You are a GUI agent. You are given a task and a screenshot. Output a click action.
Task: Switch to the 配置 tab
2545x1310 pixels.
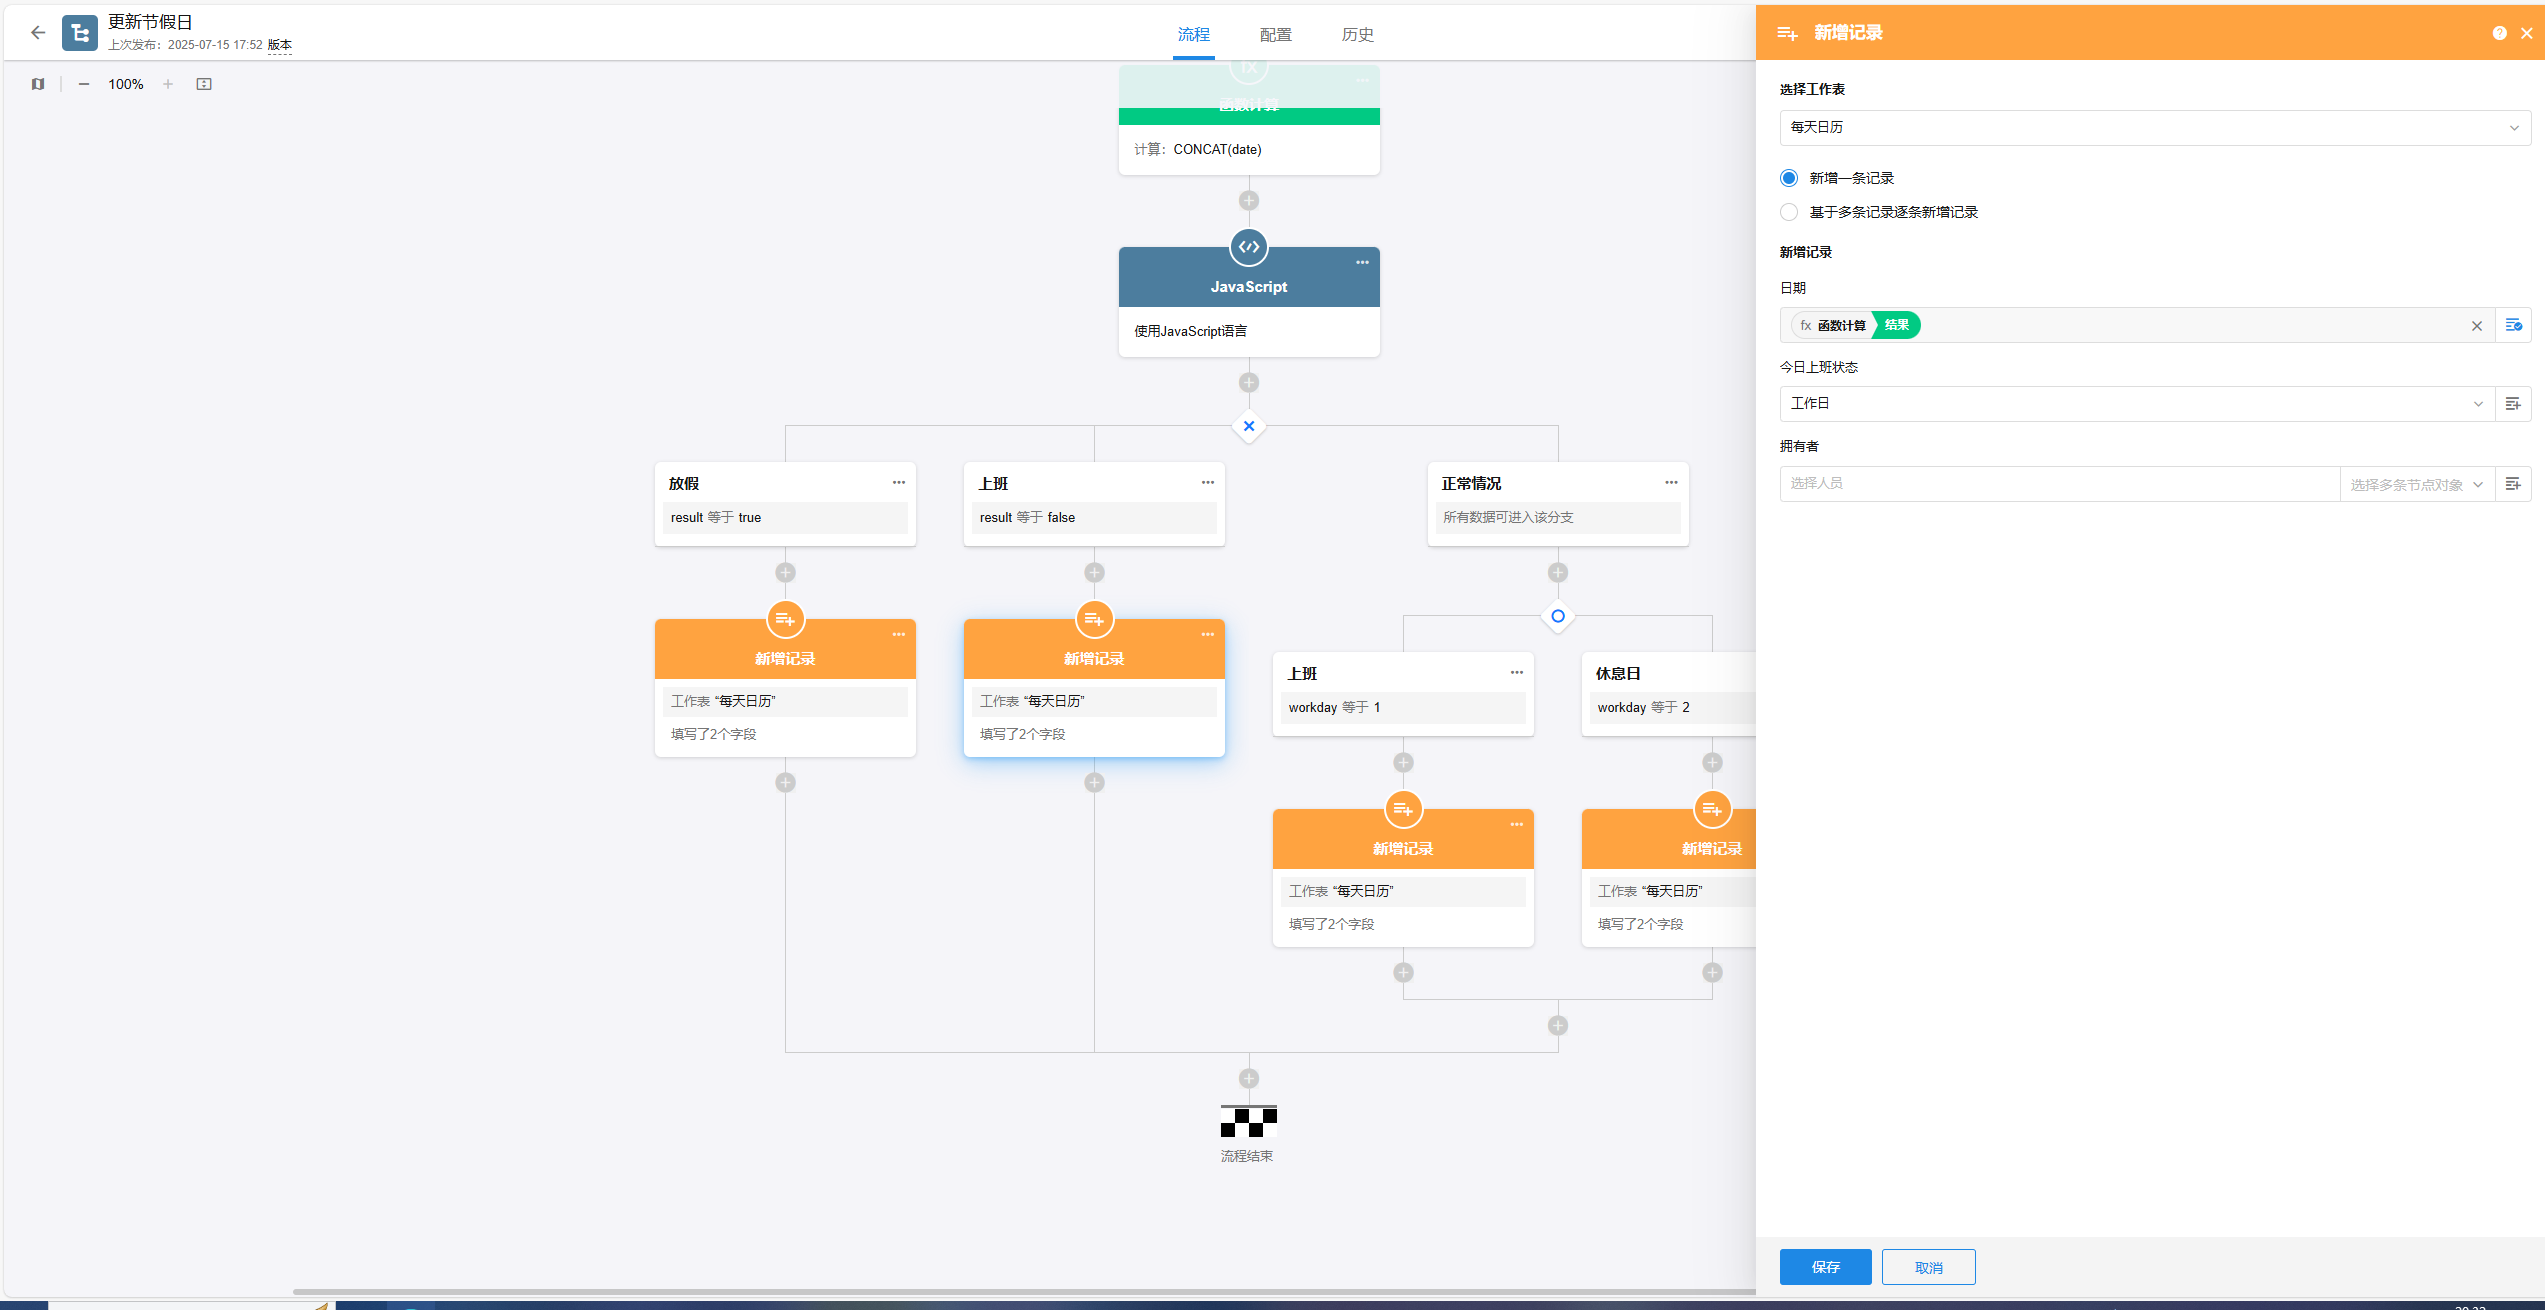pos(1275,35)
